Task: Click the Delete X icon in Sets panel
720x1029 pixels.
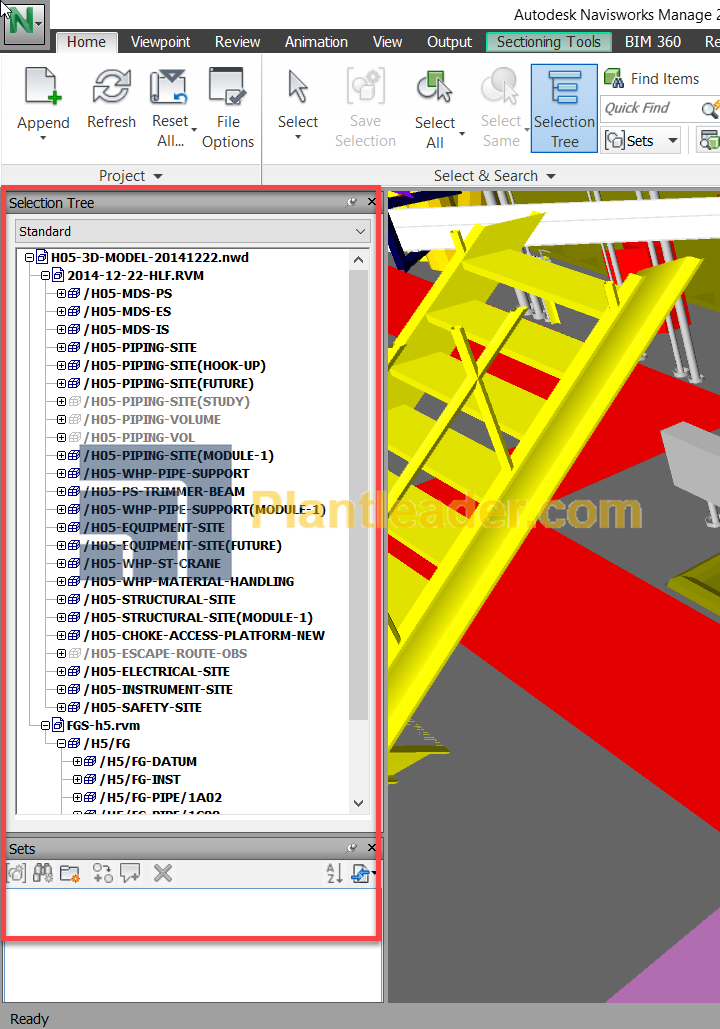Action: tap(163, 873)
